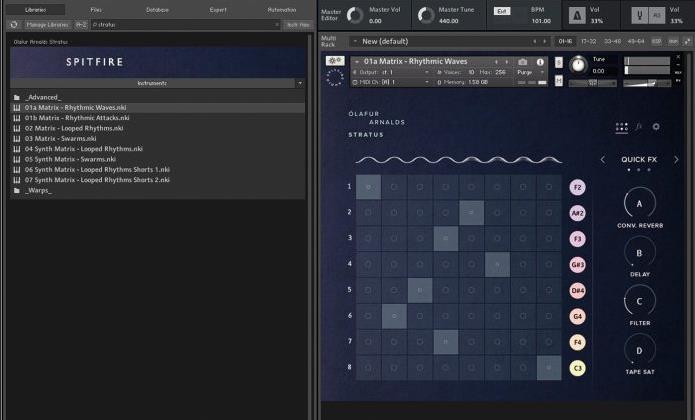Toggle highlighted matrix cell in row 2
This screenshot has width=695, height=420.
[471, 213]
